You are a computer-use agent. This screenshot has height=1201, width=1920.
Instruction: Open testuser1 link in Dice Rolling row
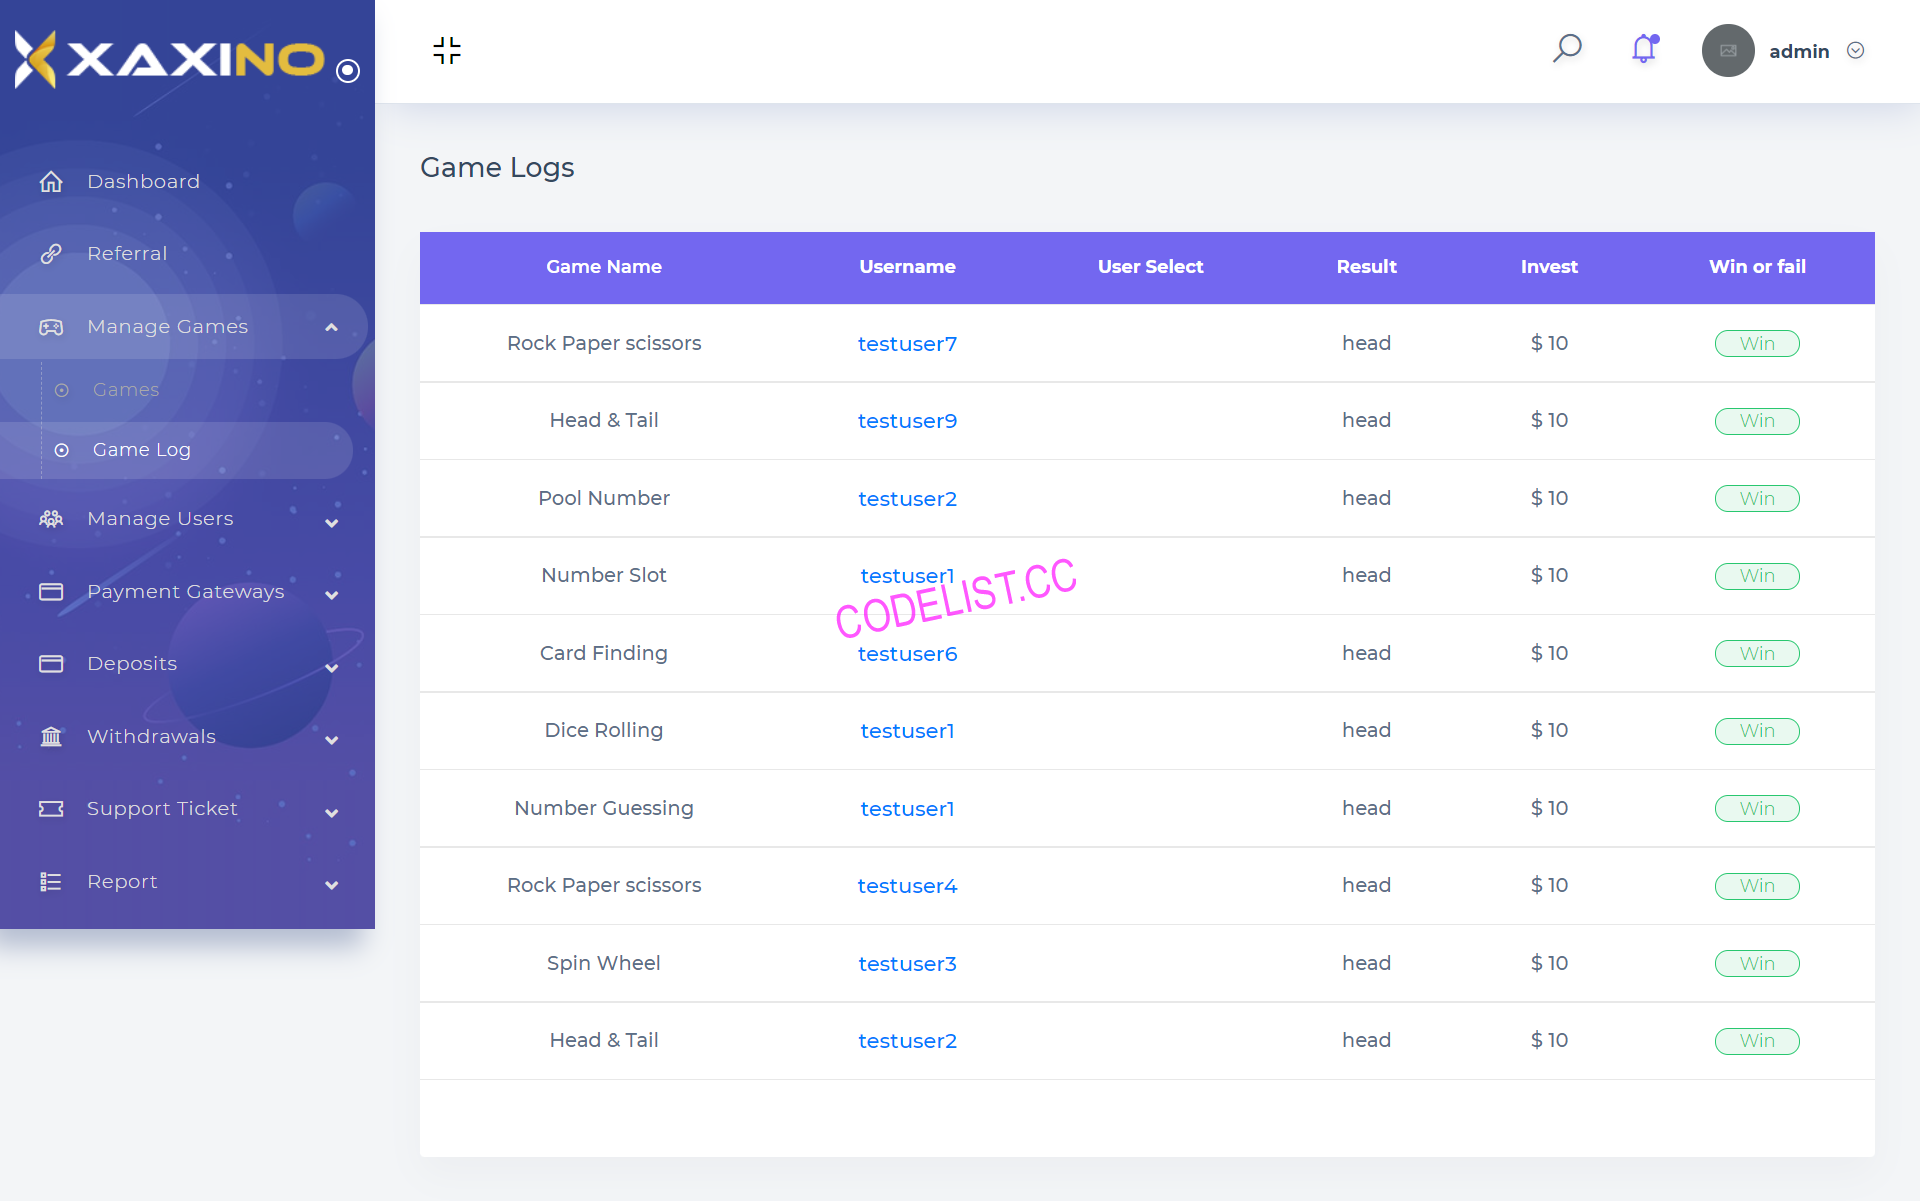click(x=907, y=731)
